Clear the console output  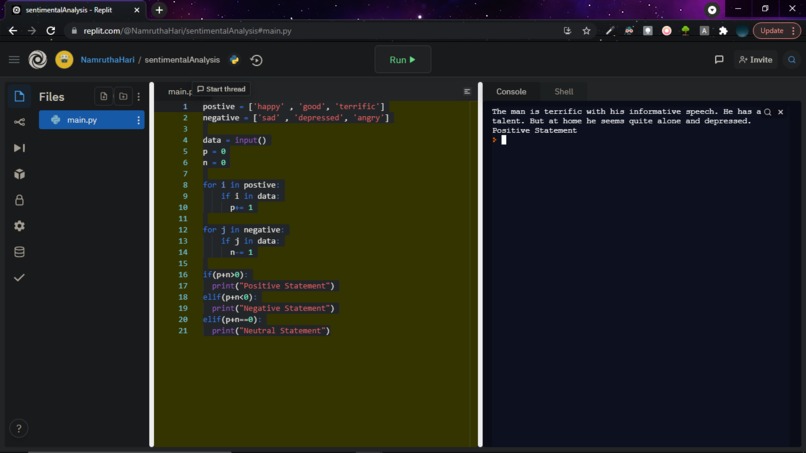pos(780,112)
